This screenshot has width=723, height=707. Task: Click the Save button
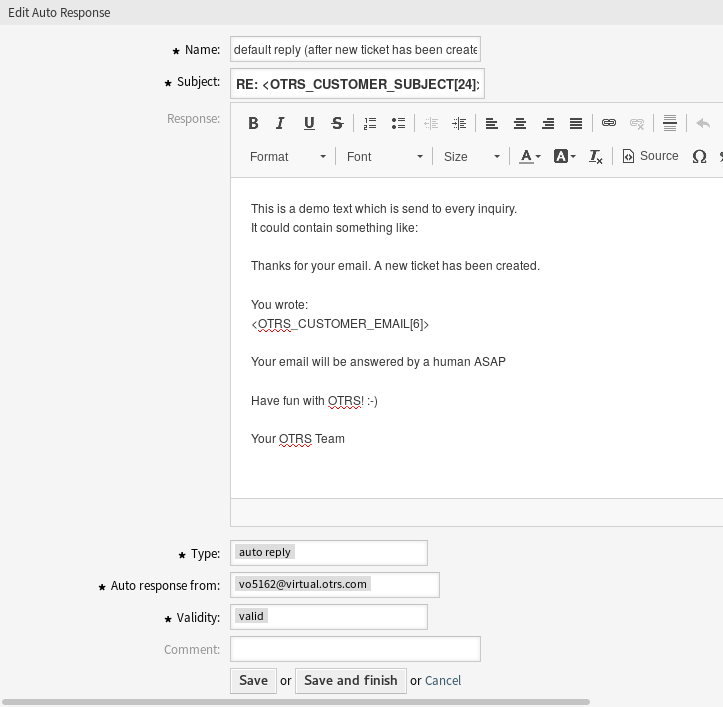[x=253, y=681]
